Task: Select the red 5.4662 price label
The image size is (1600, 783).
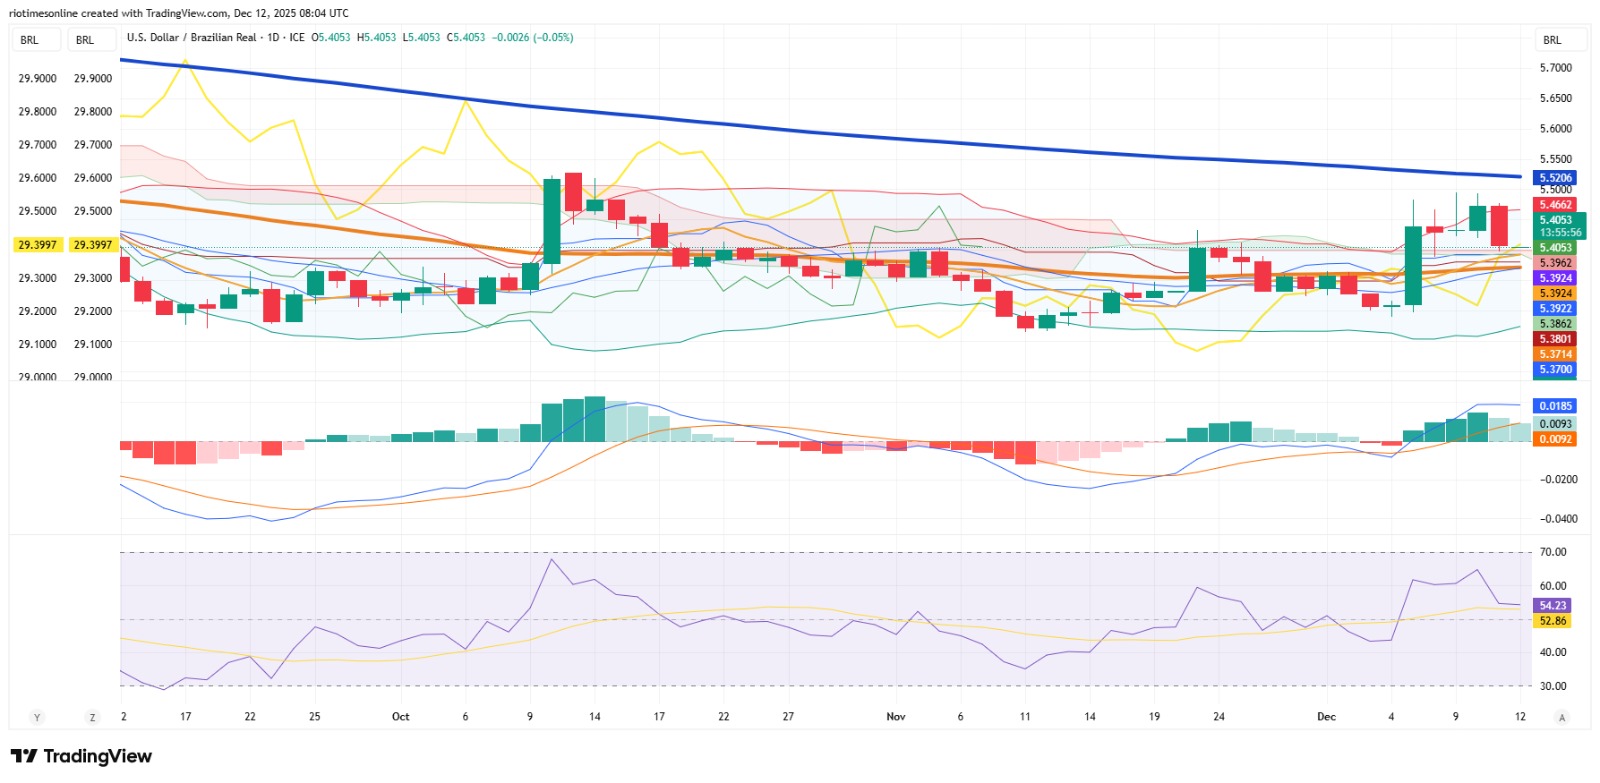Action: tap(1555, 205)
